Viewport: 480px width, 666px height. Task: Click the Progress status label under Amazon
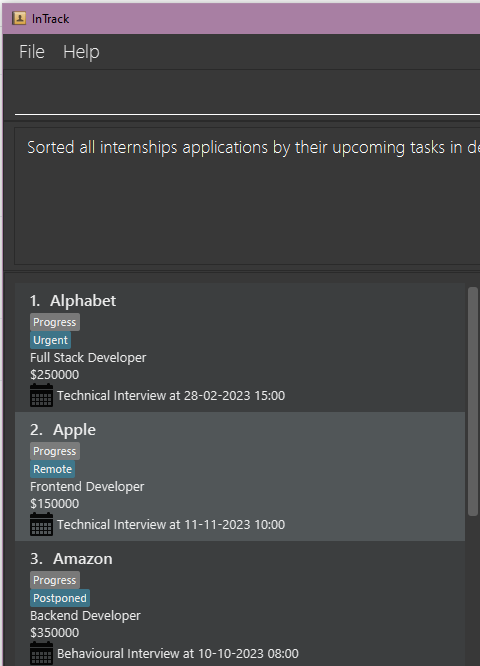click(55, 580)
